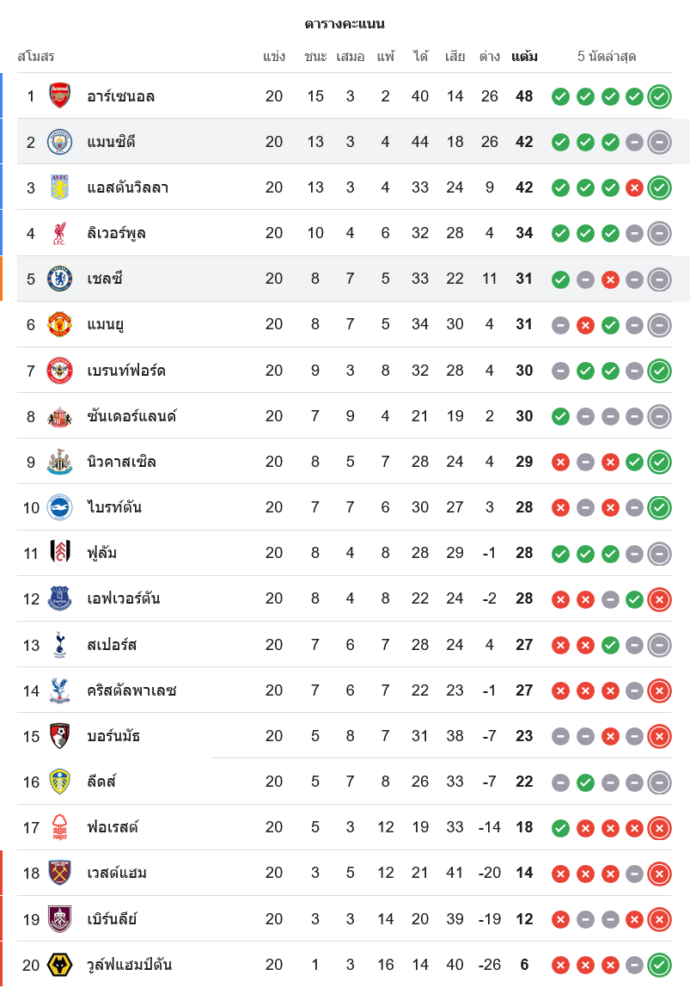Click the Manchester City club crest
The height and width of the screenshot is (1000, 690).
coord(60,142)
